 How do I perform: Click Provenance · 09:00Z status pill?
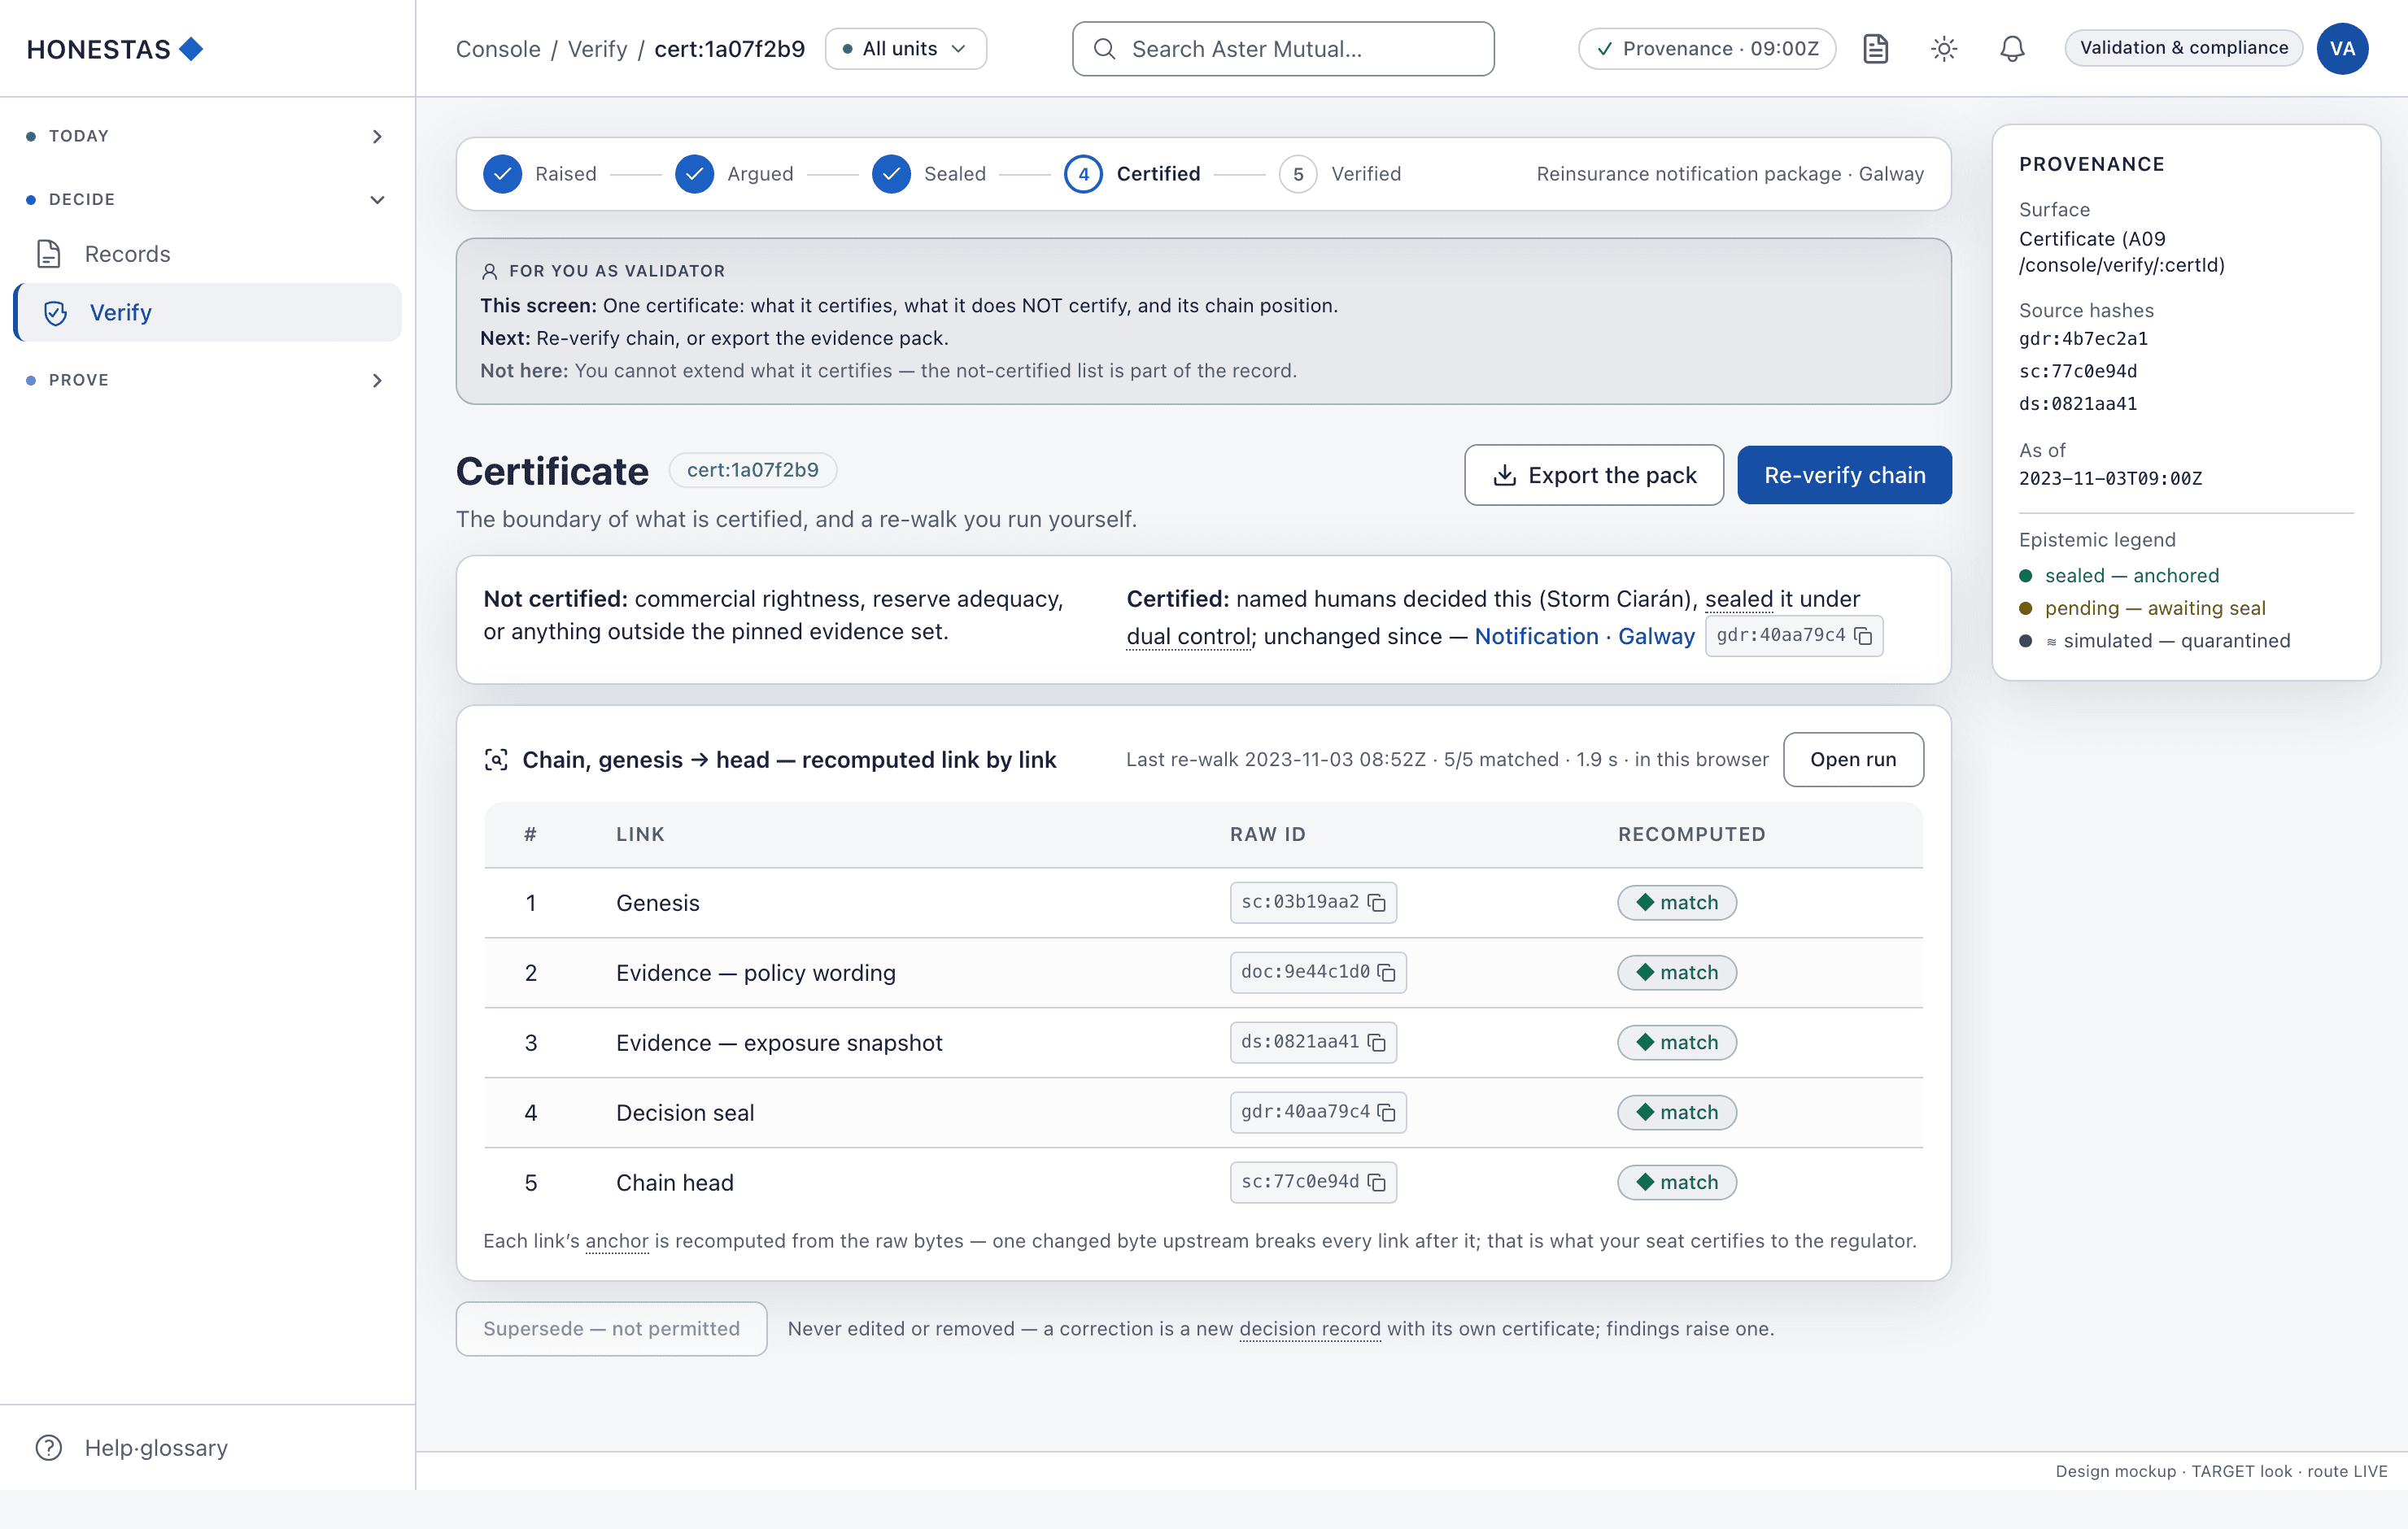(x=1706, y=48)
